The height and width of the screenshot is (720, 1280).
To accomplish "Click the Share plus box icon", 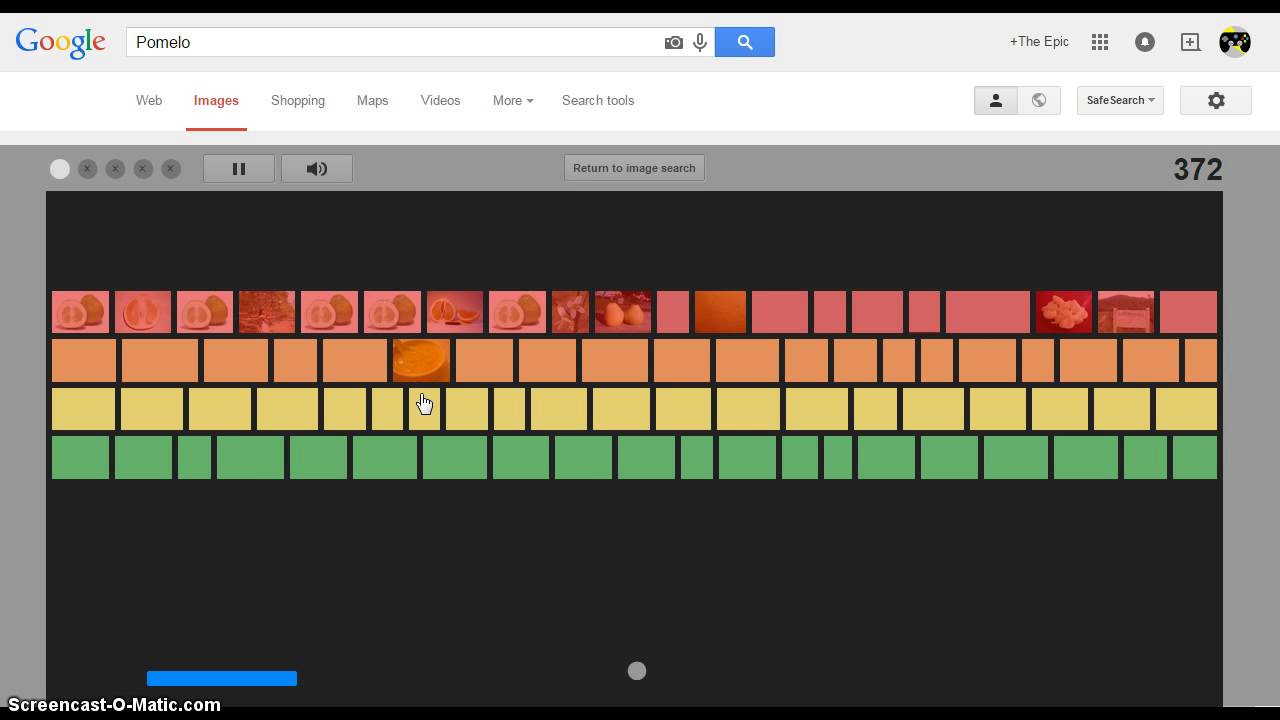I will [x=1190, y=42].
